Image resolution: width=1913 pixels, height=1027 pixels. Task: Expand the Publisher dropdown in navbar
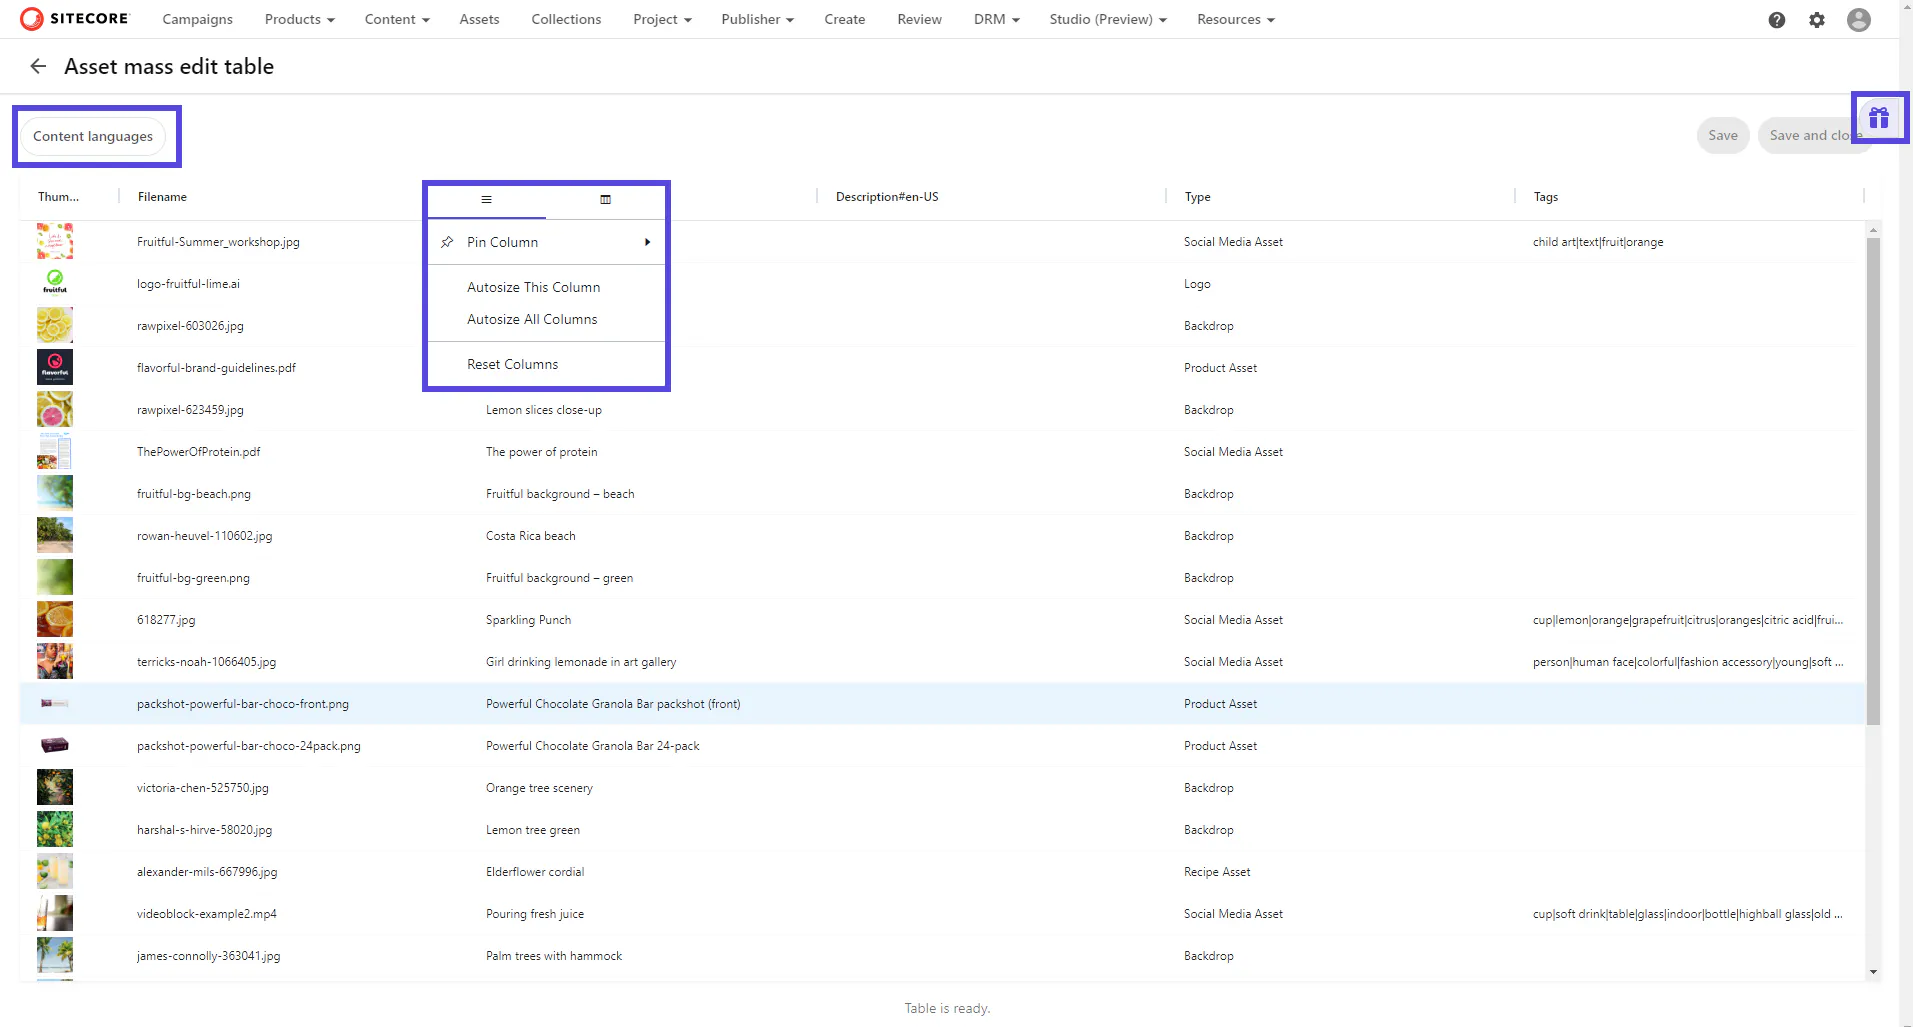pyautogui.click(x=757, y=19)
